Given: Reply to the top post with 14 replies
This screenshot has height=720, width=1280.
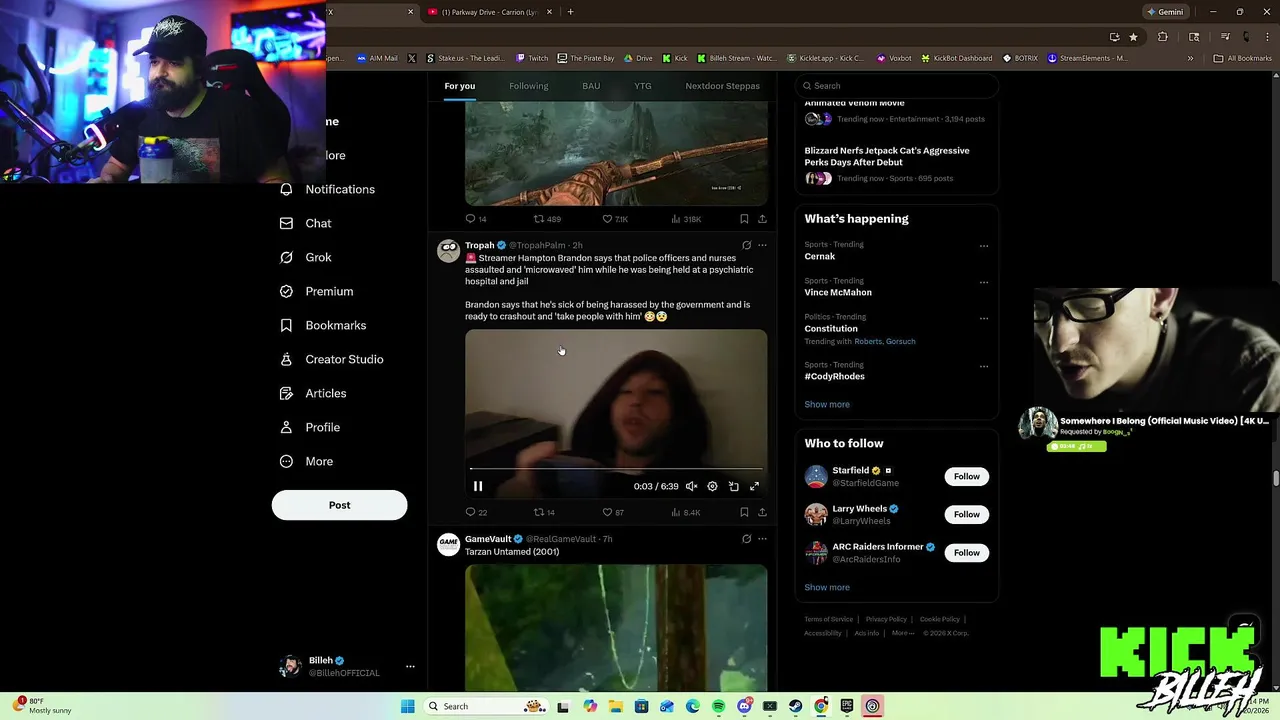Looking at the screenshot, I should (x=476, y=219).
